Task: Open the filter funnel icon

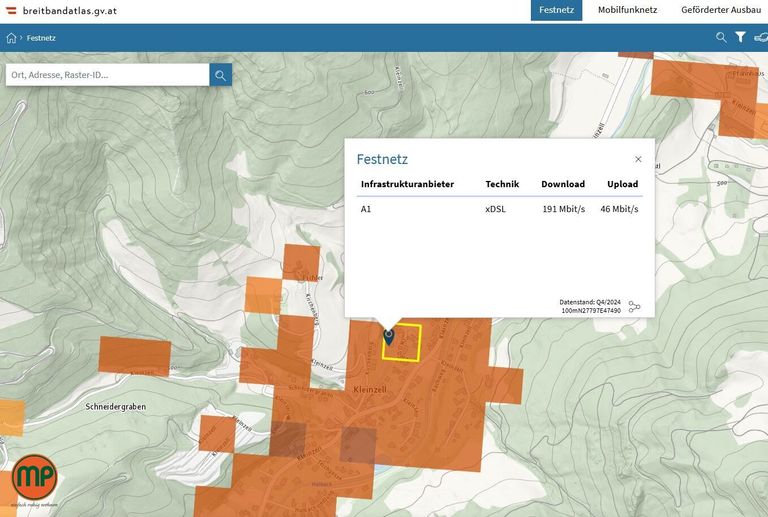Action: click(x=741, y=38)
